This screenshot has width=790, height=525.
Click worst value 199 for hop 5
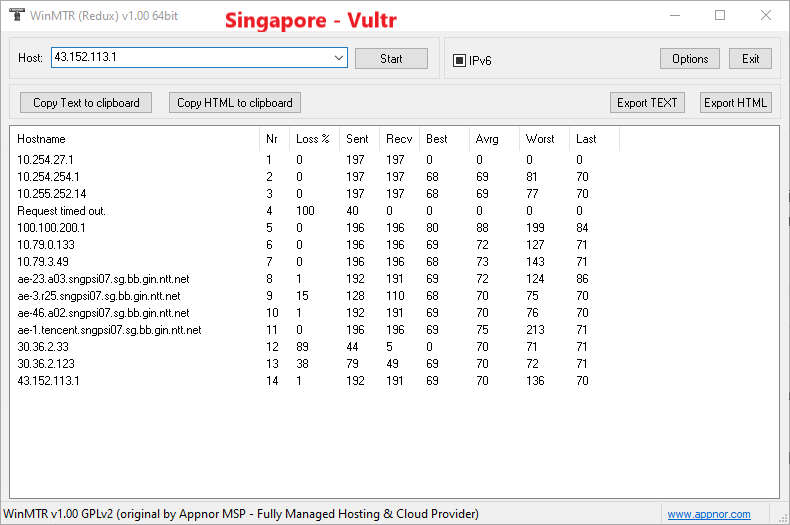tap(535, 228)
